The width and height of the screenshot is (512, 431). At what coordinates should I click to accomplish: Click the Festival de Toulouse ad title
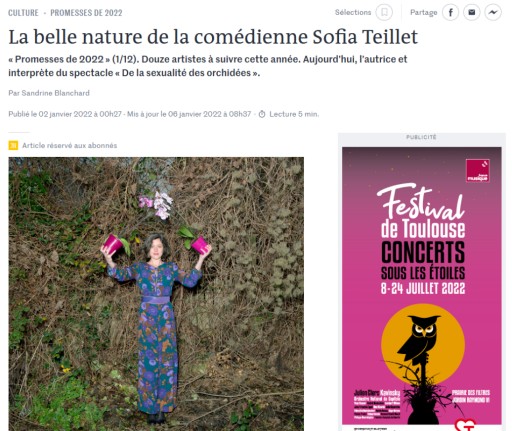(x=422, y=212)
